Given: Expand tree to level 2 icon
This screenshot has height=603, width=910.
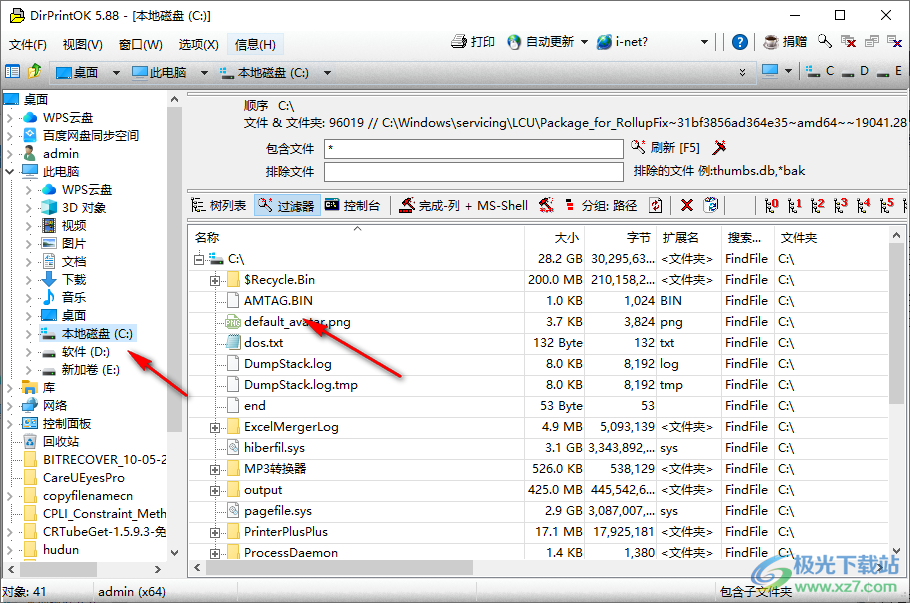Looking at the screenshot, I should pos(818,205).
